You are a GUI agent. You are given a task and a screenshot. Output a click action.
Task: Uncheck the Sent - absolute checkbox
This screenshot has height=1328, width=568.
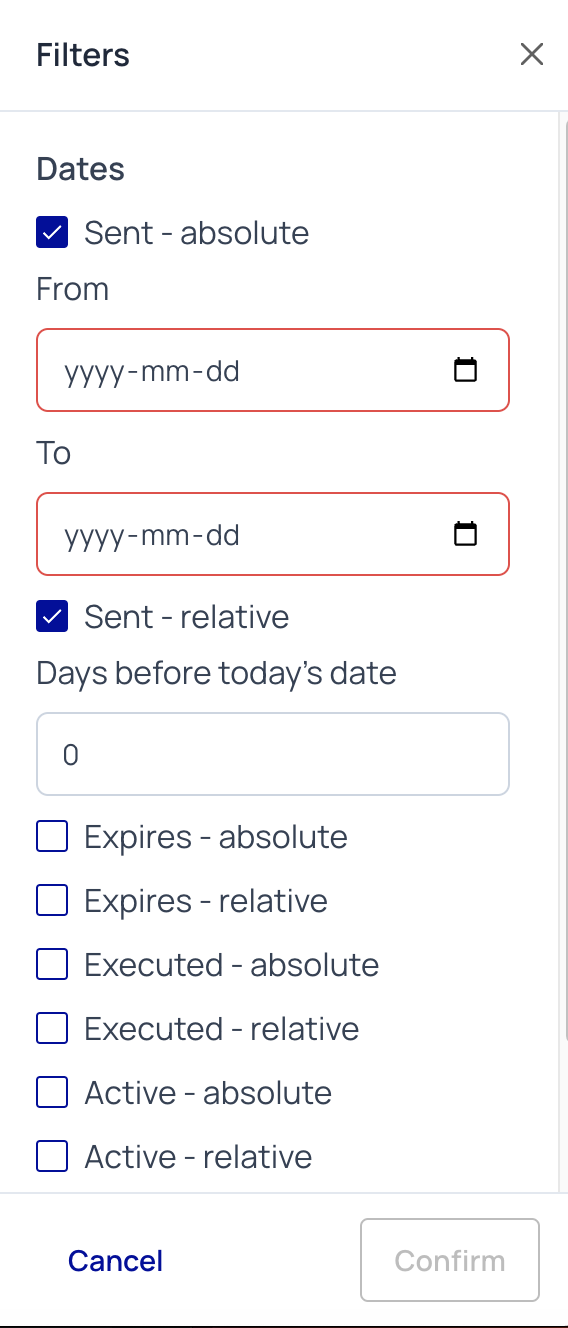[x=52, y=233]
